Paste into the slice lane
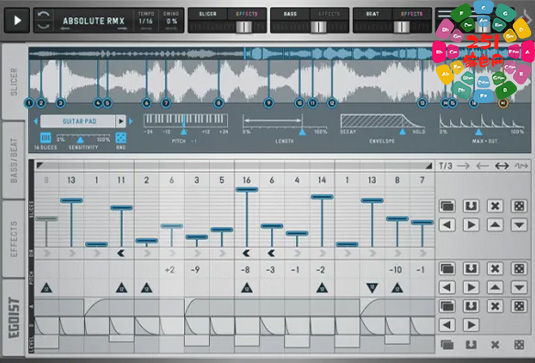Screen dimensions: 535x363 471,206
